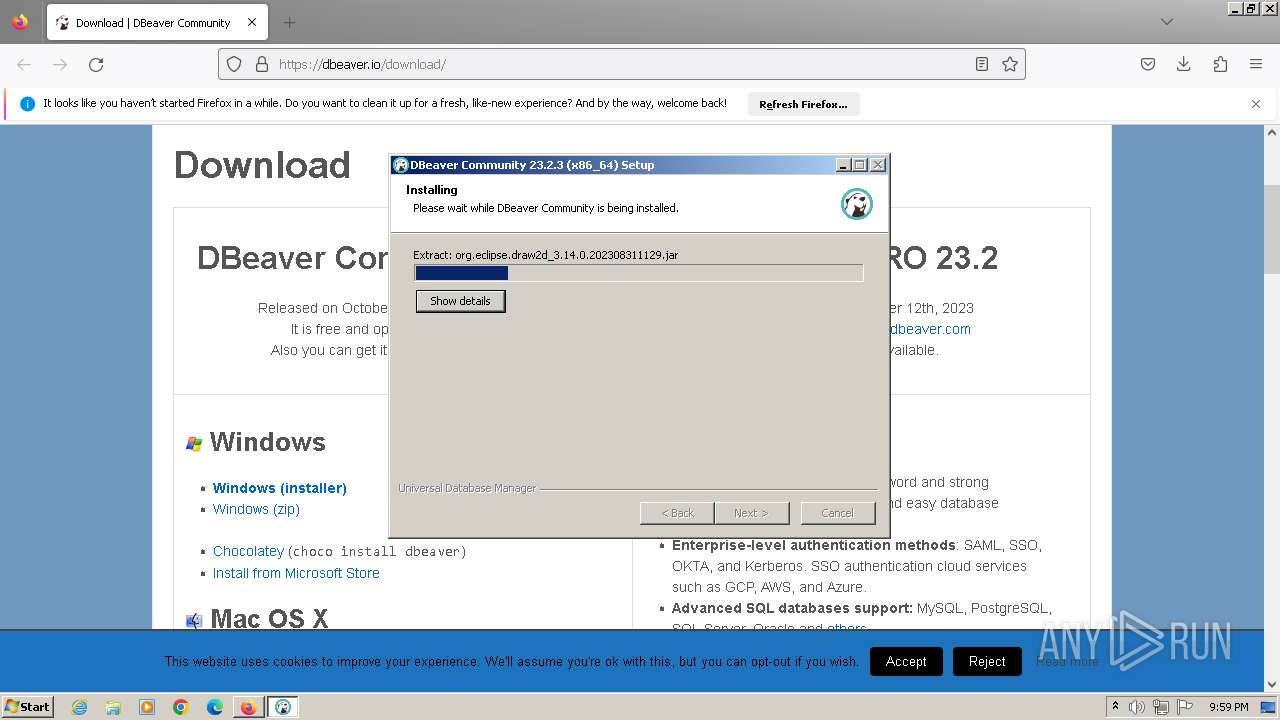Open the volume speaker tray icon
Viewport: 1280px width, 720px height.
click(1137, 707)
